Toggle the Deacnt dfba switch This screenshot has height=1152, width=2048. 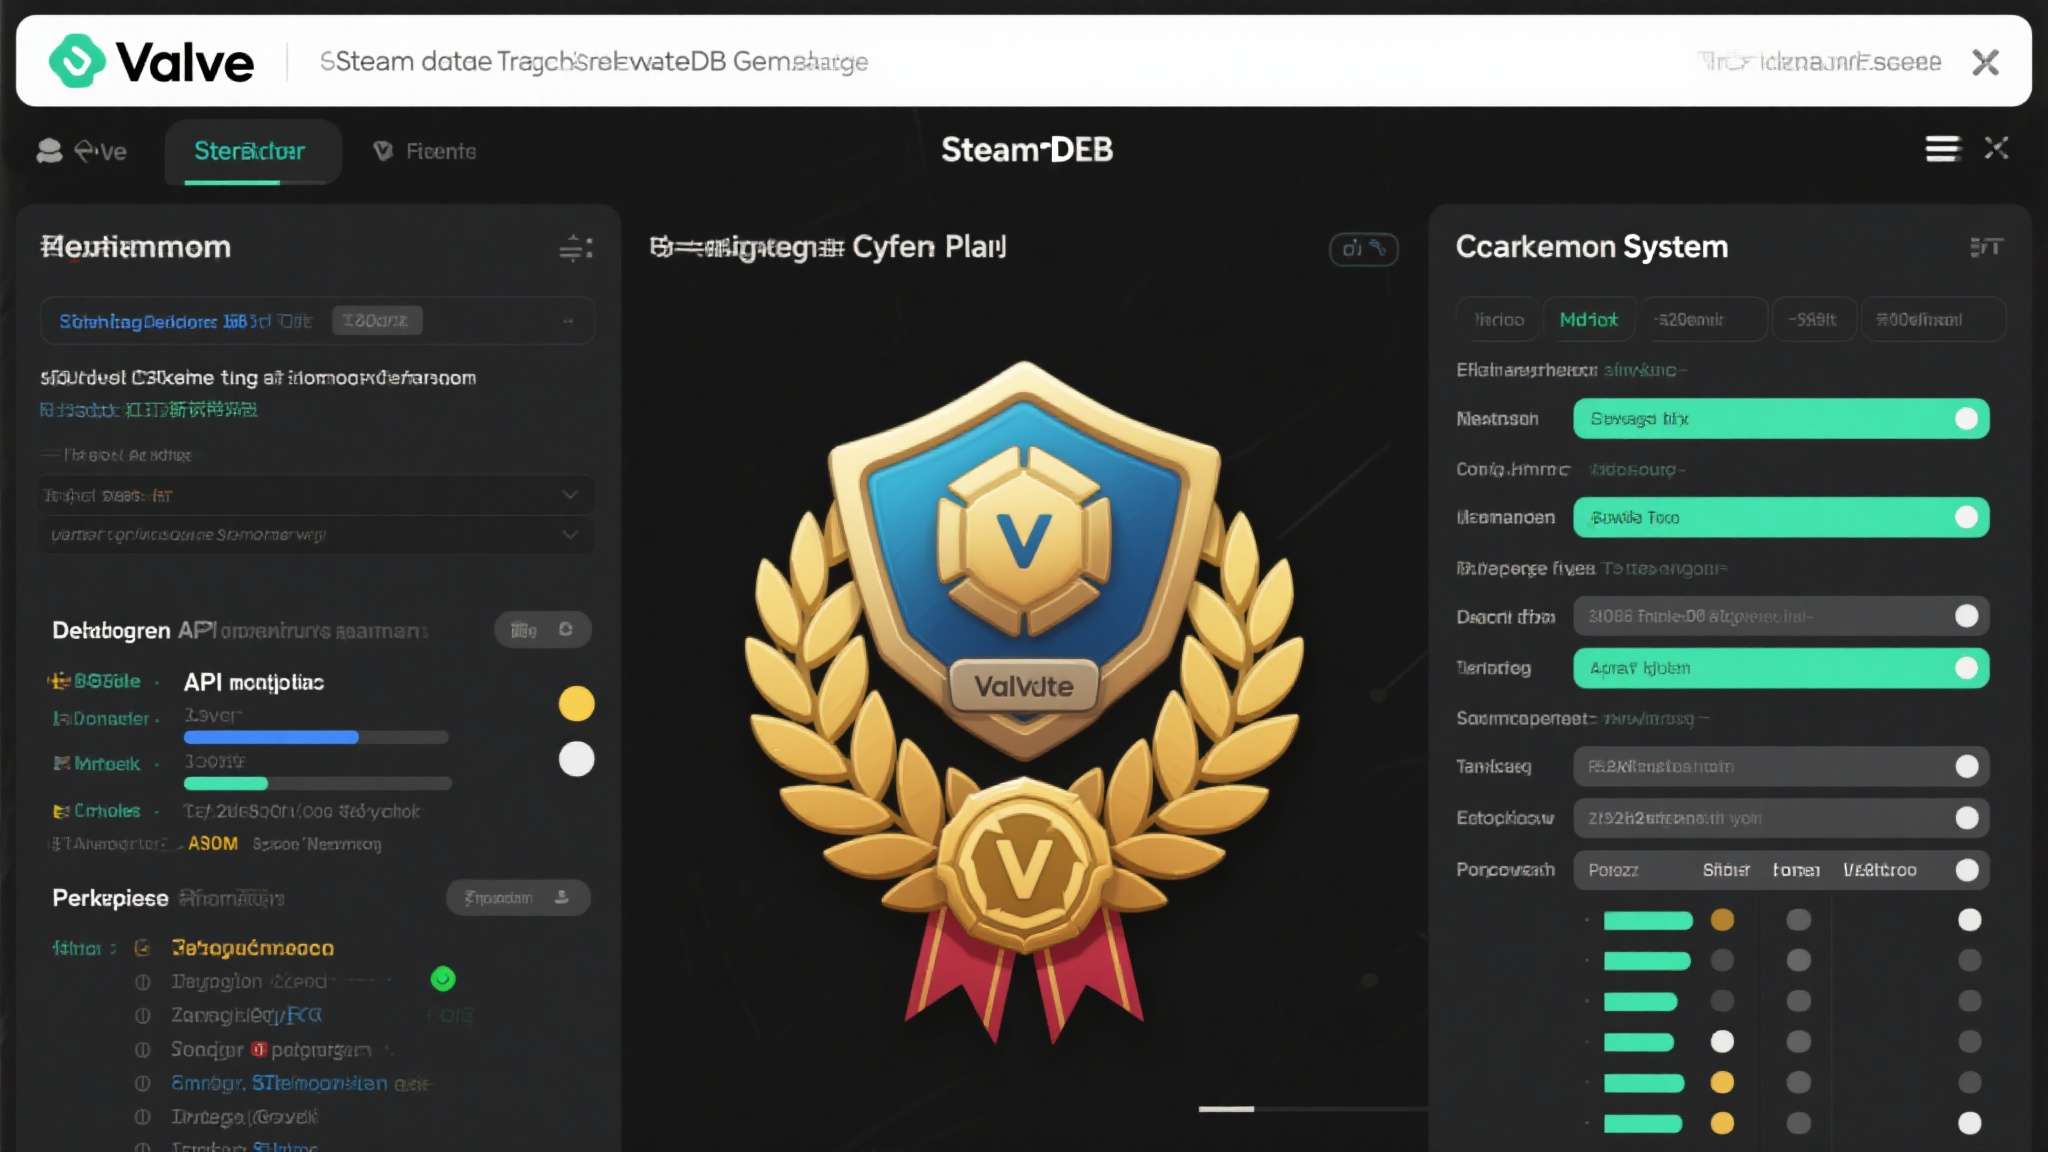point(1966,616)
